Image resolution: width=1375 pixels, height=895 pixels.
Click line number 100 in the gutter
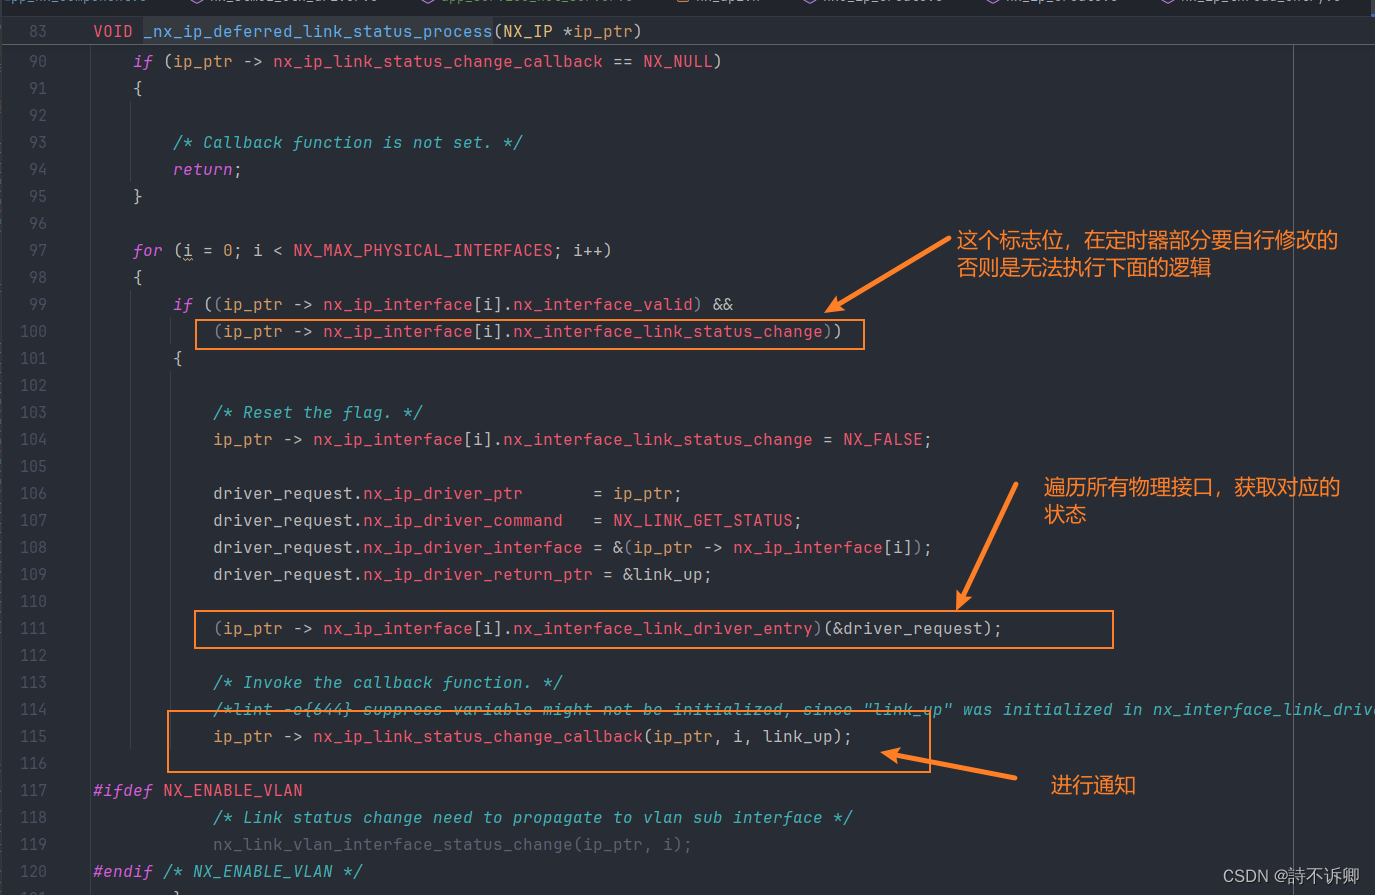coord(33,331)
